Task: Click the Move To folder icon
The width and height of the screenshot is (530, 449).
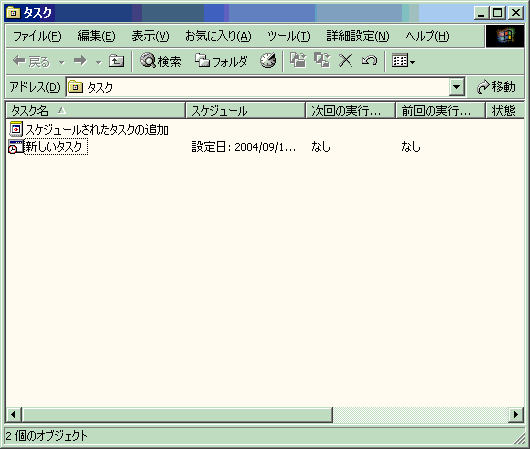Action: (x=298, y=61)
